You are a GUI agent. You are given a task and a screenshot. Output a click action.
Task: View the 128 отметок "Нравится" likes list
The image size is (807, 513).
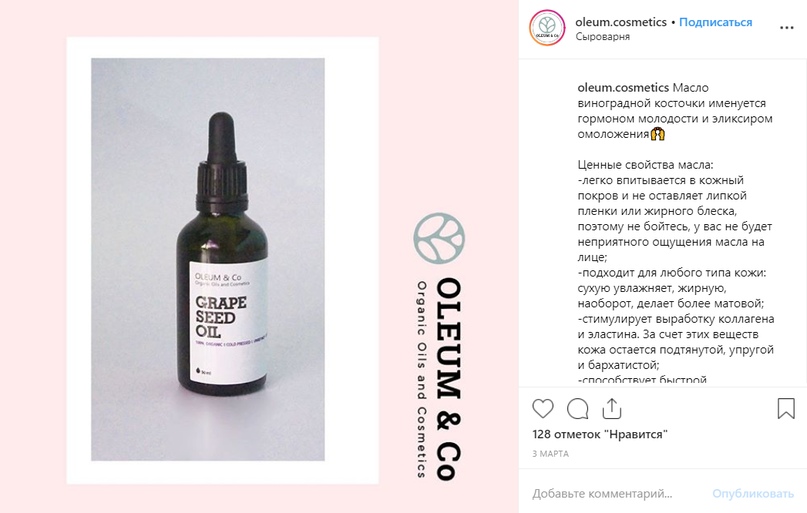click(600, 434)
